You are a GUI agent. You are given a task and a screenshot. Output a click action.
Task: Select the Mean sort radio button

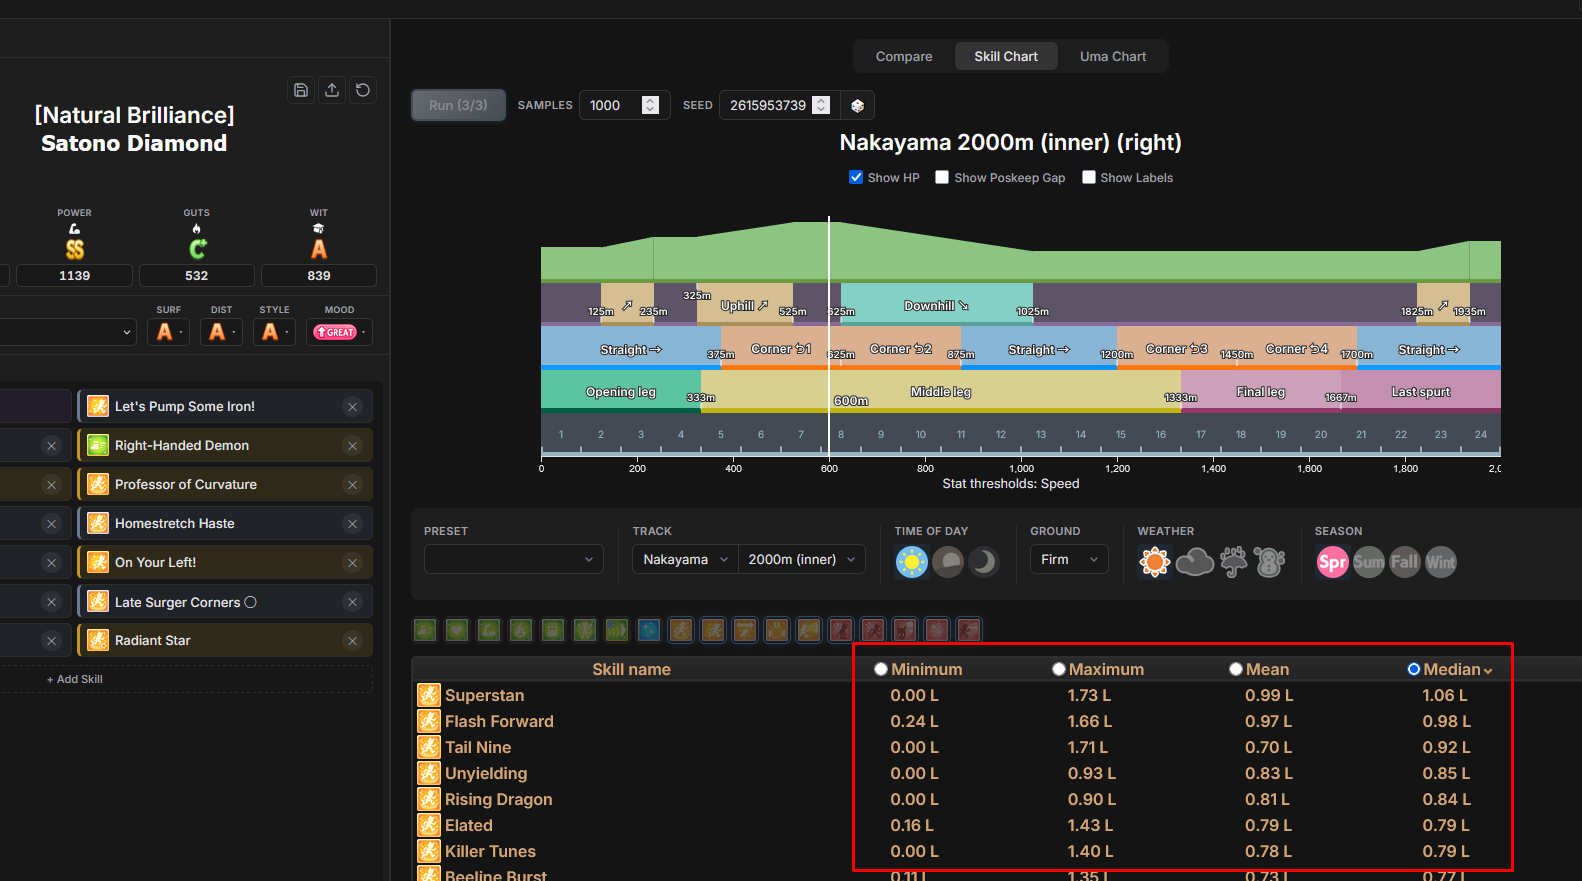[x=1236, y=669]
